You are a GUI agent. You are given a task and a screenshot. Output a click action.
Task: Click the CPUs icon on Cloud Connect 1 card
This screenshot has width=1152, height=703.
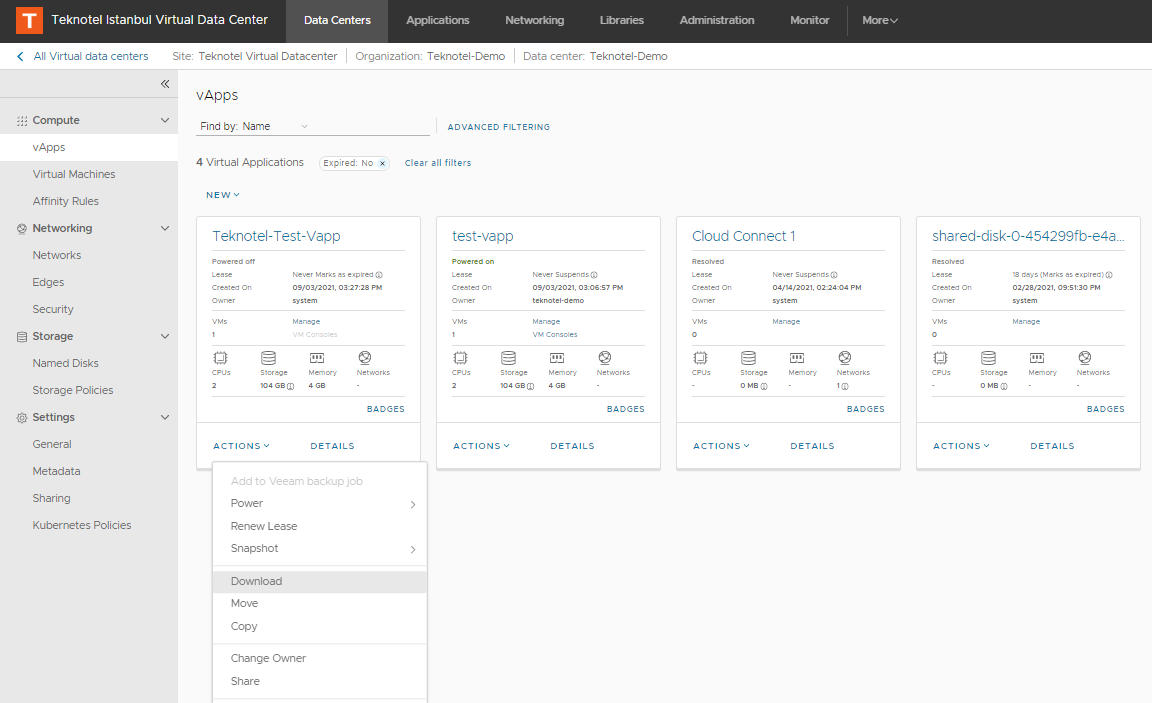tap(700, 358)
